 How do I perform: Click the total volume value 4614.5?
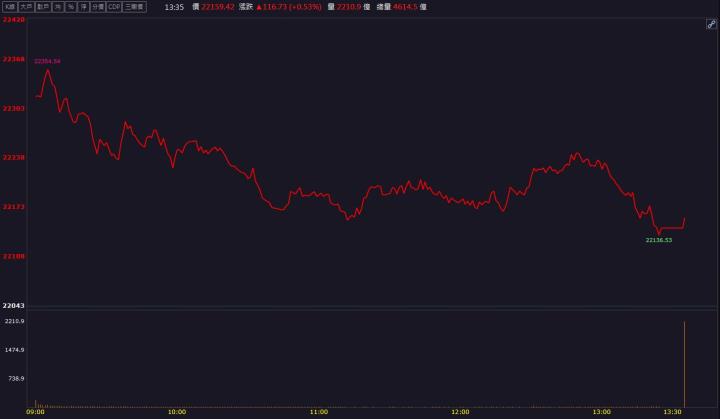click(x=405, y=7)
